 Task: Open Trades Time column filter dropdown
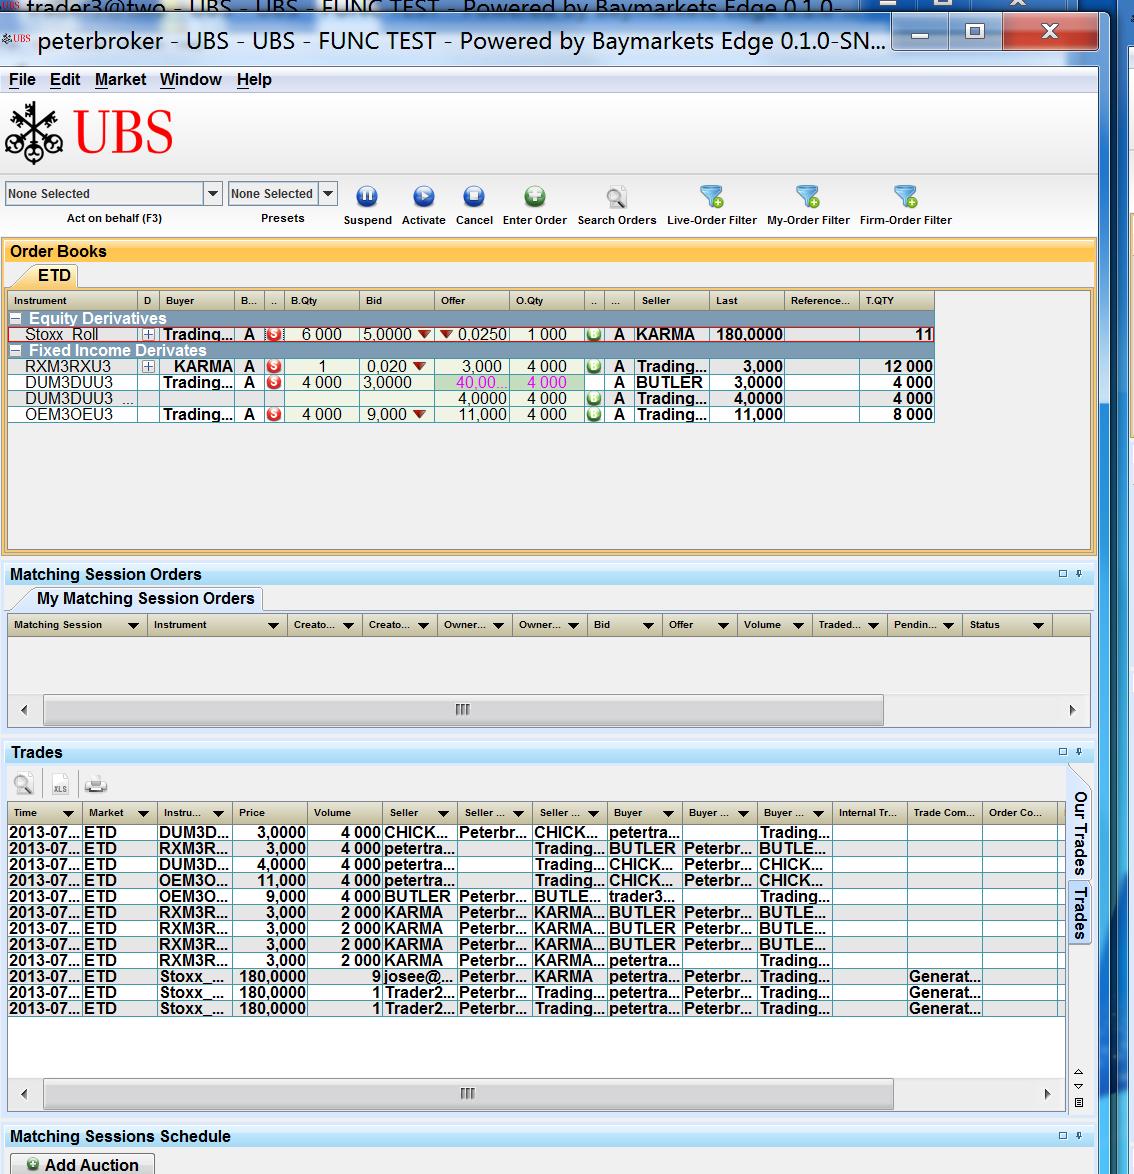coord(68,813)
